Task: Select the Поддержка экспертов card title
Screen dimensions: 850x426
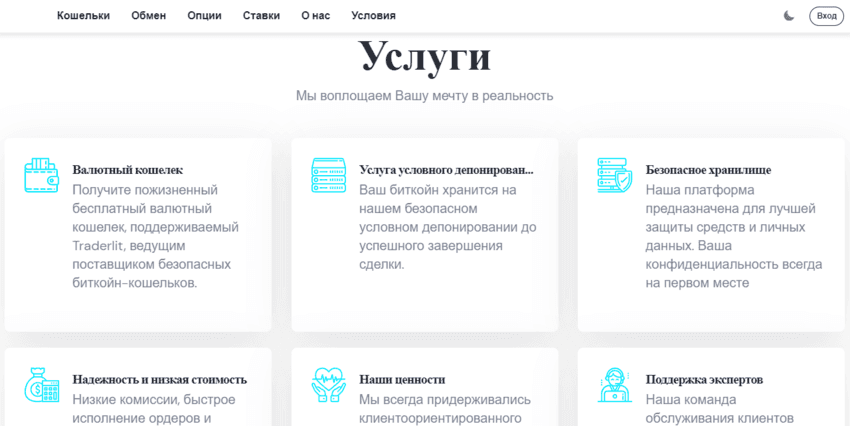Action: coord(705,379)
